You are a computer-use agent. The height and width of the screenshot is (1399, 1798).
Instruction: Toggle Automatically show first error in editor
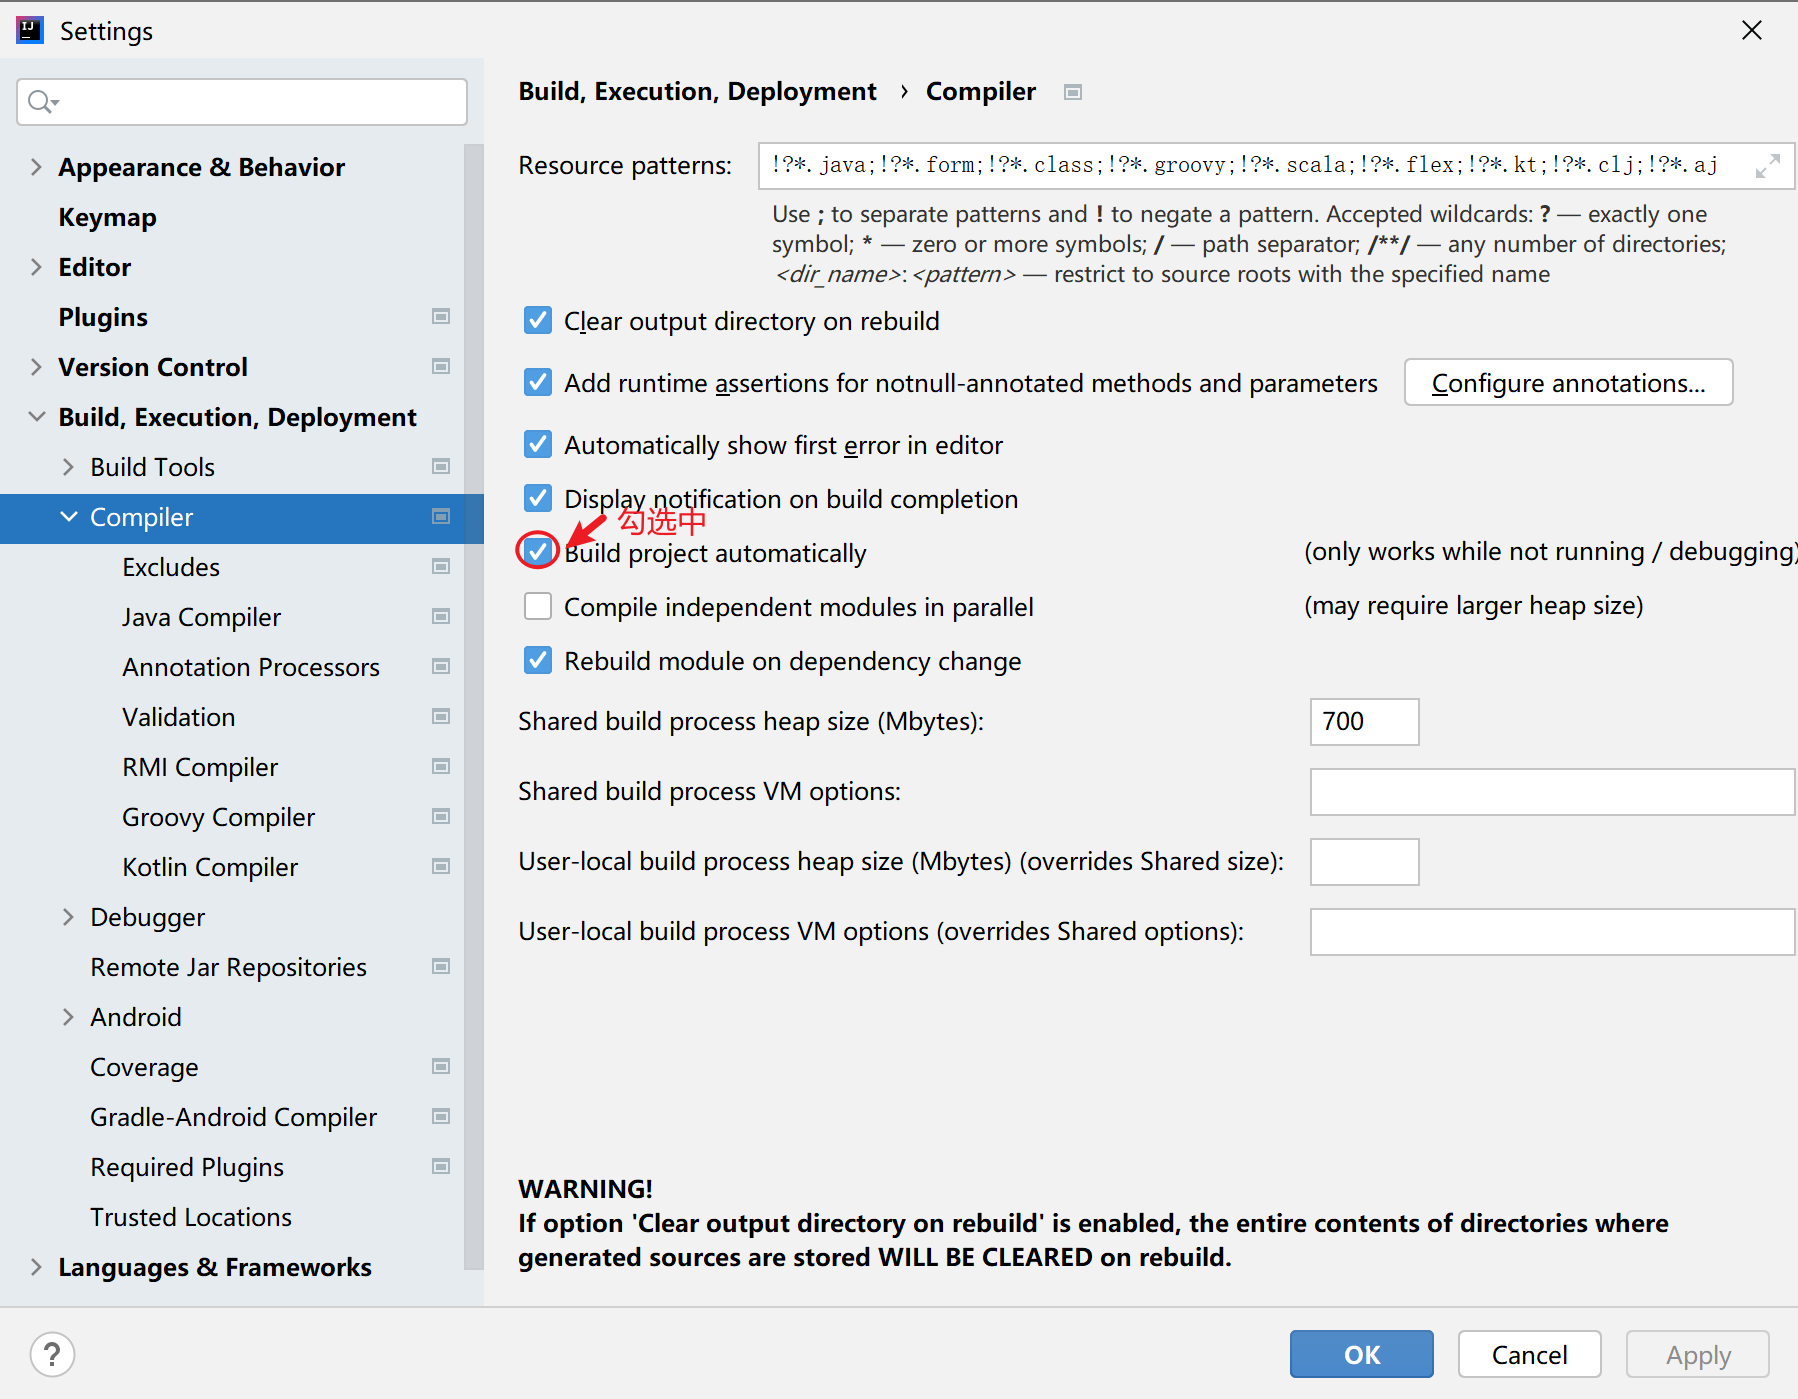click(538, 445)
